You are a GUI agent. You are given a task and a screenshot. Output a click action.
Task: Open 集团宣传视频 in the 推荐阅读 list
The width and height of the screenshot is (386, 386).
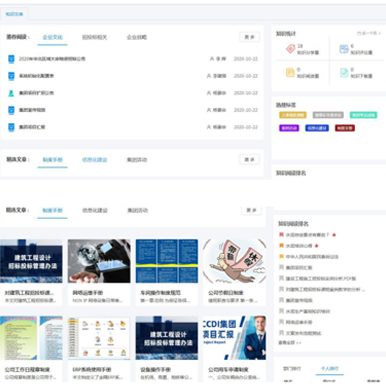(x=32, y=110)
